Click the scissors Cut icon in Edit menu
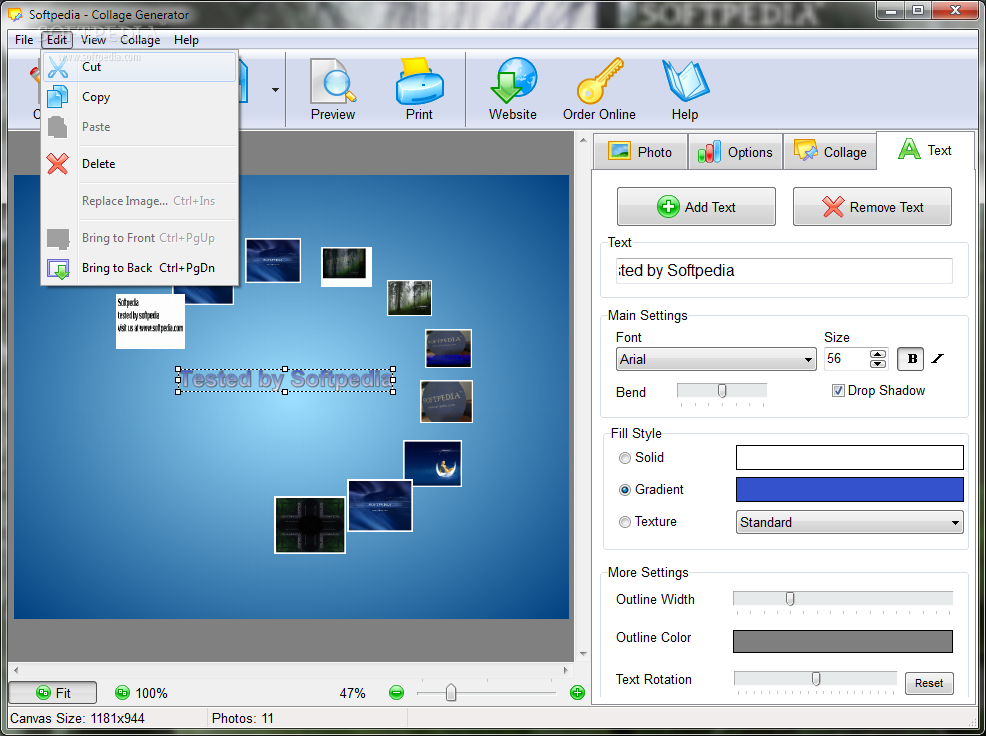 (58, 67)
